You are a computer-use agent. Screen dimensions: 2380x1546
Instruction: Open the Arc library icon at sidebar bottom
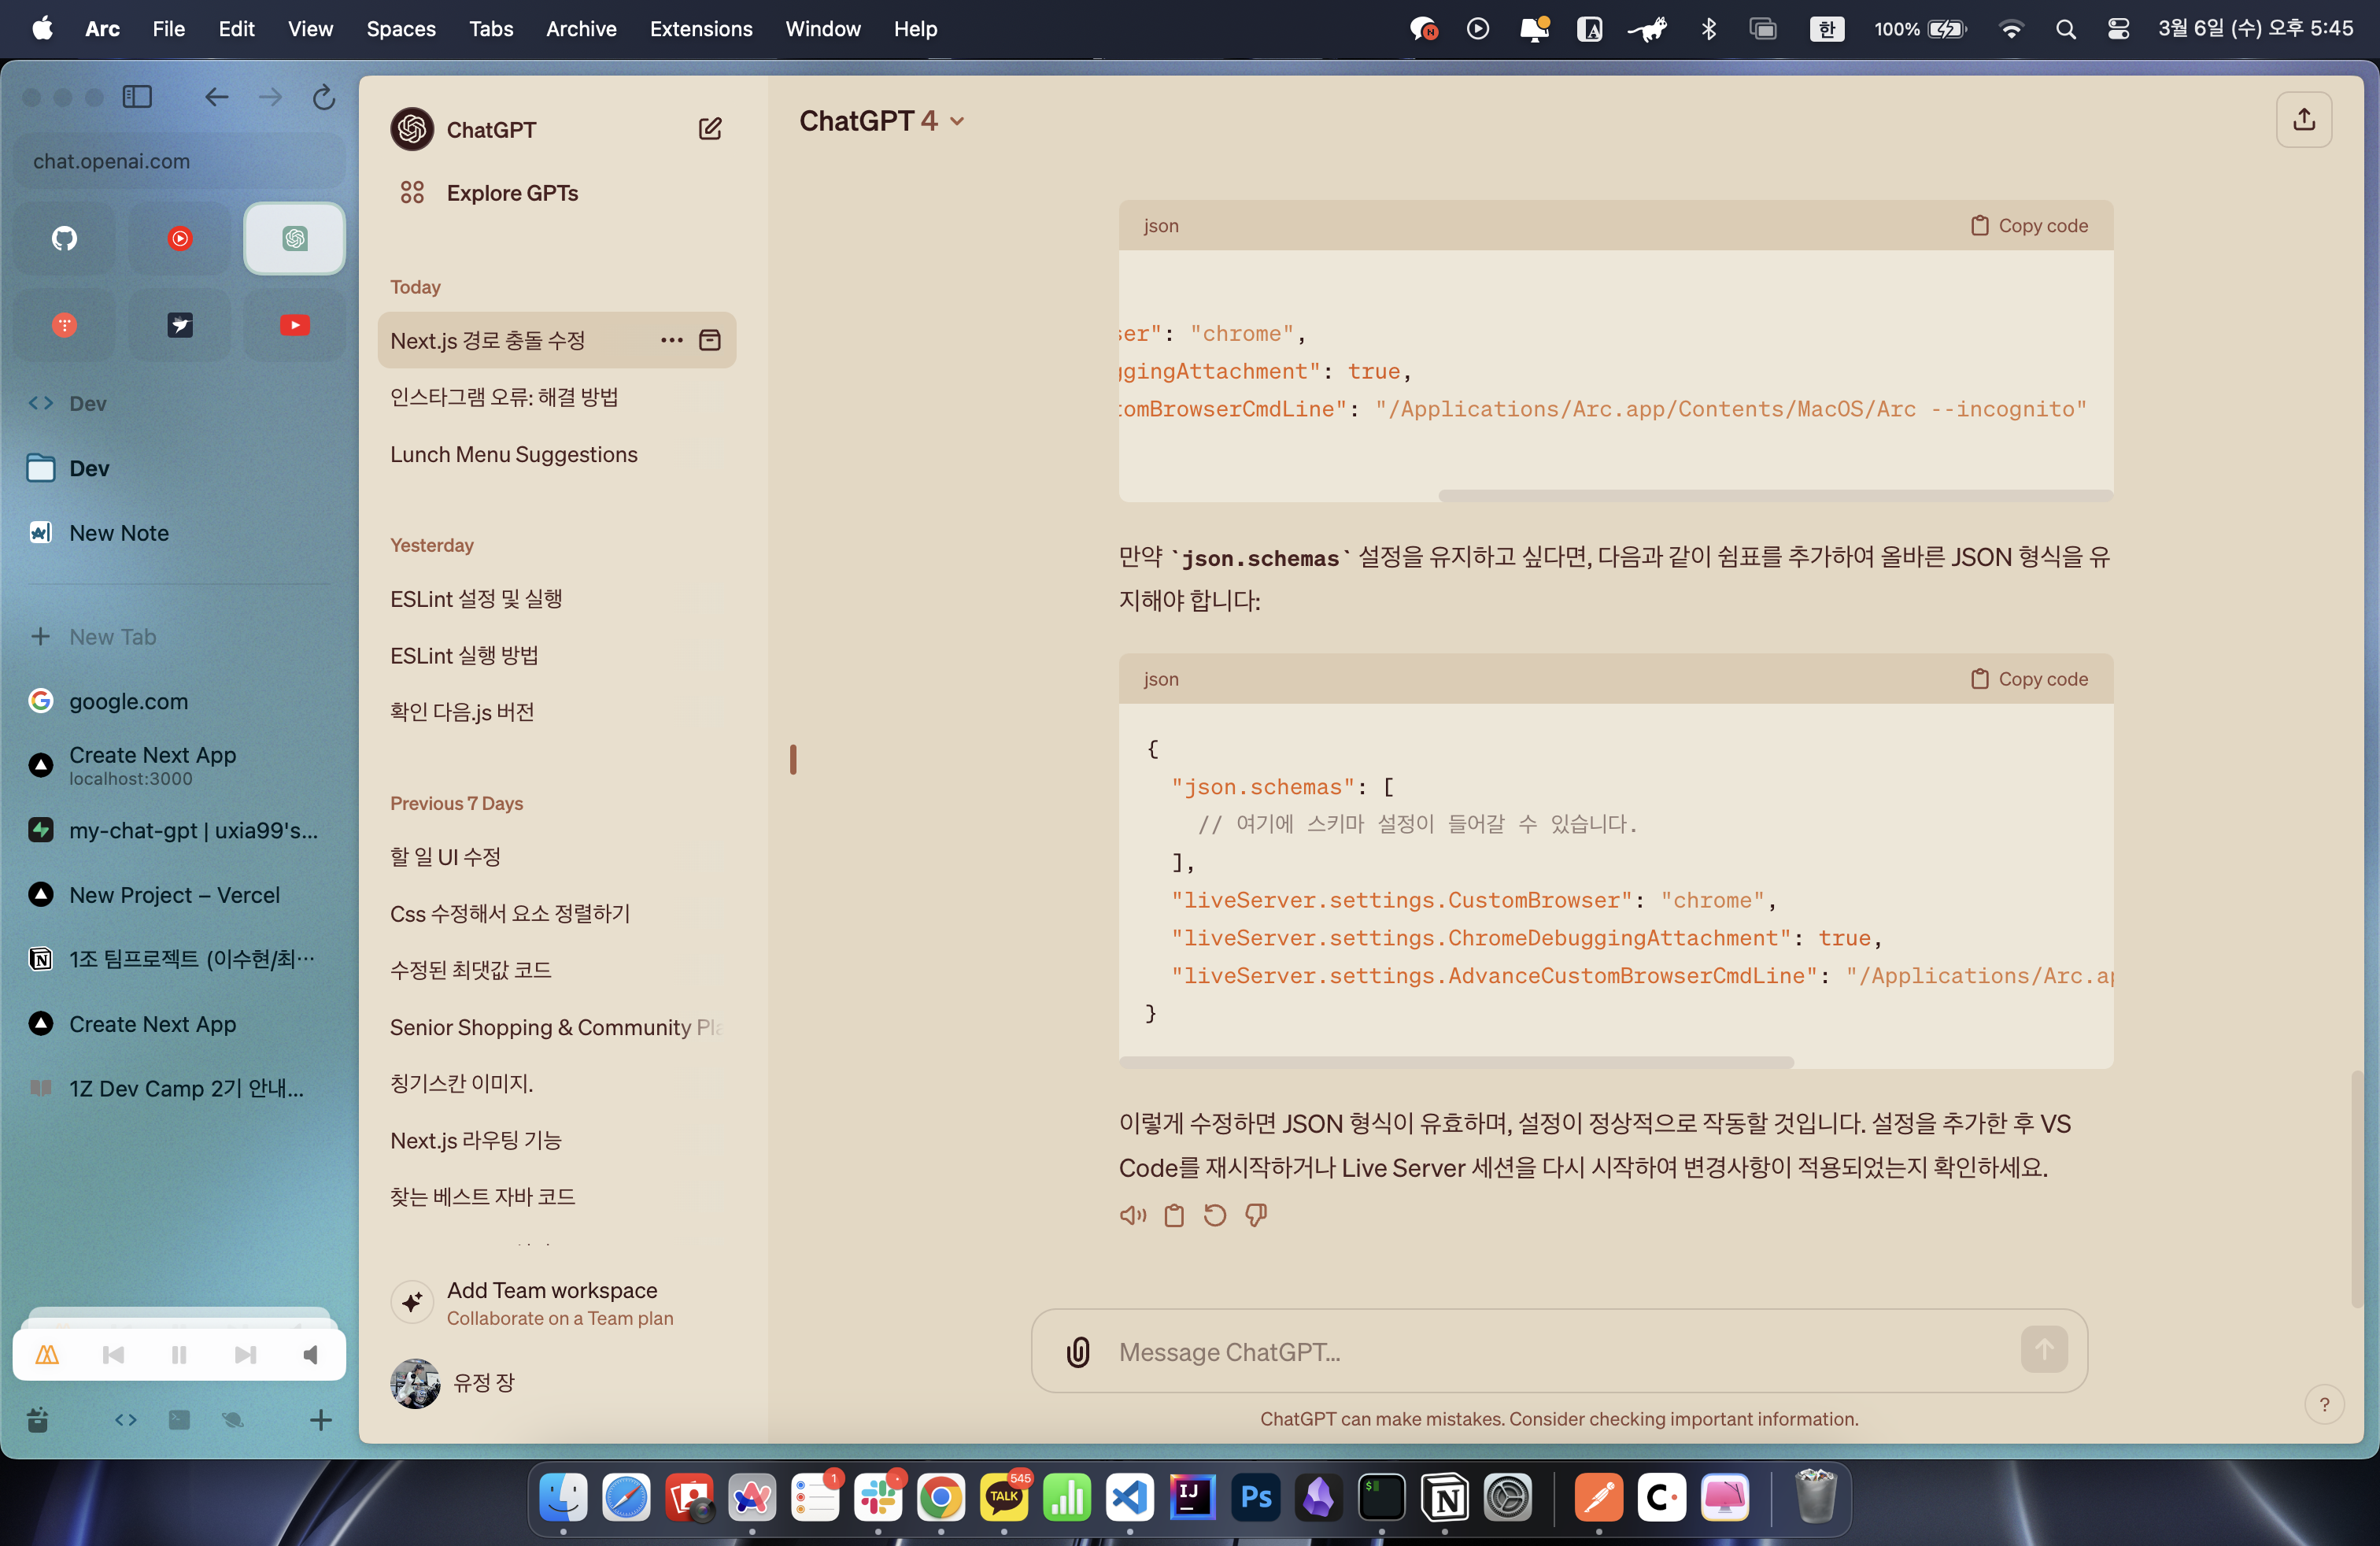coord(38,1420)
